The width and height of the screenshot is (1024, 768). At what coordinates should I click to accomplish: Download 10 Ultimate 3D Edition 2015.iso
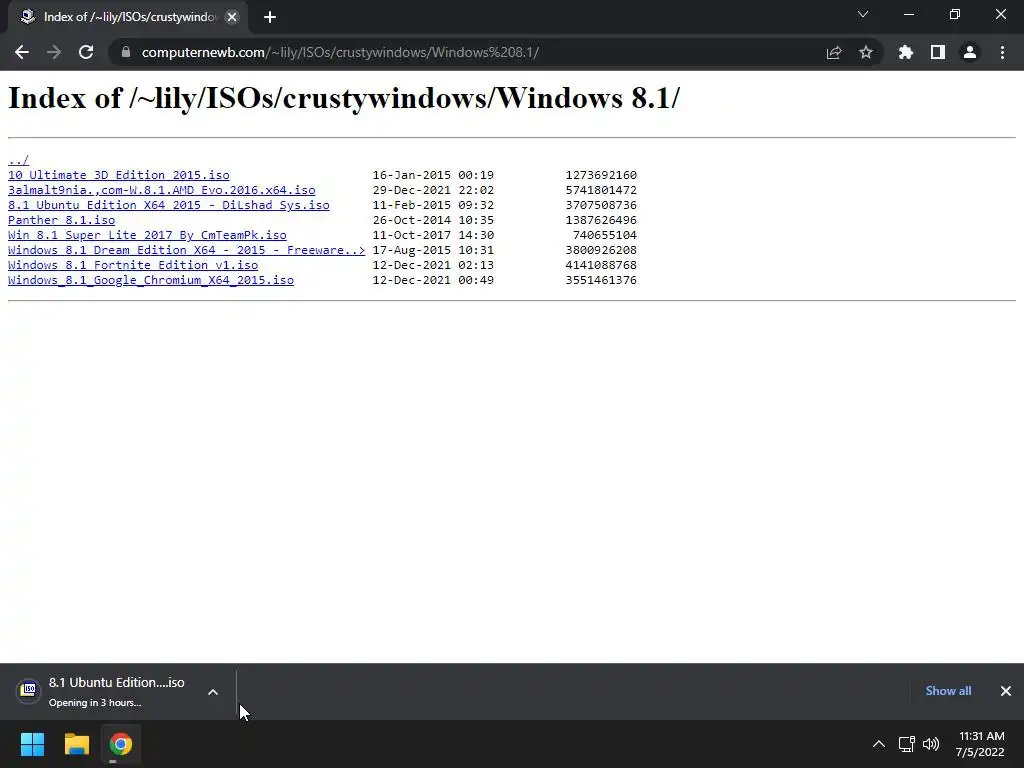(x=119, y=175)
